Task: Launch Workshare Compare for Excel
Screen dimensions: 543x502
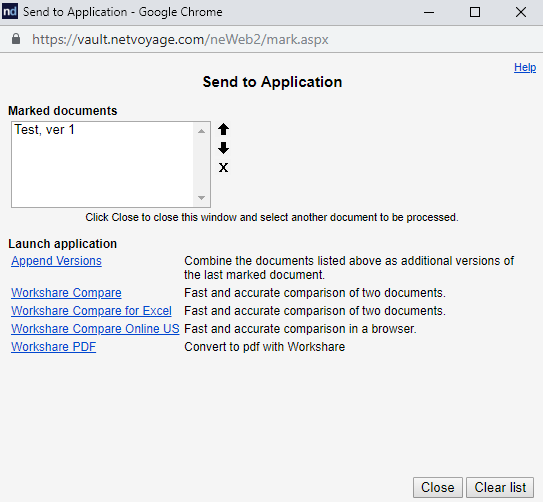Action: point(91,311)
